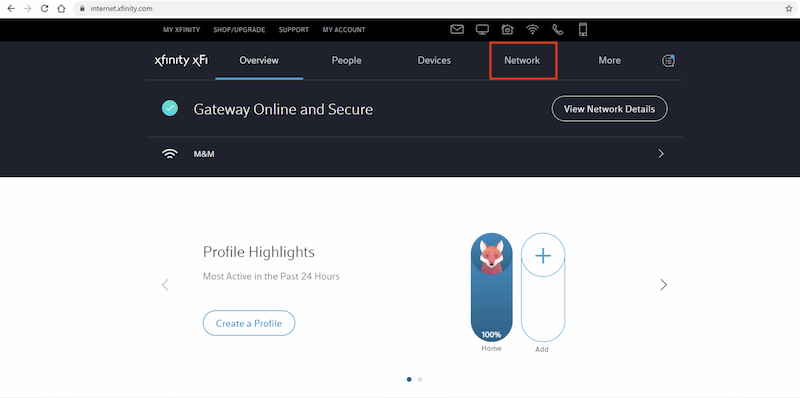Show next highlights with right chevron

click(663, 285)
